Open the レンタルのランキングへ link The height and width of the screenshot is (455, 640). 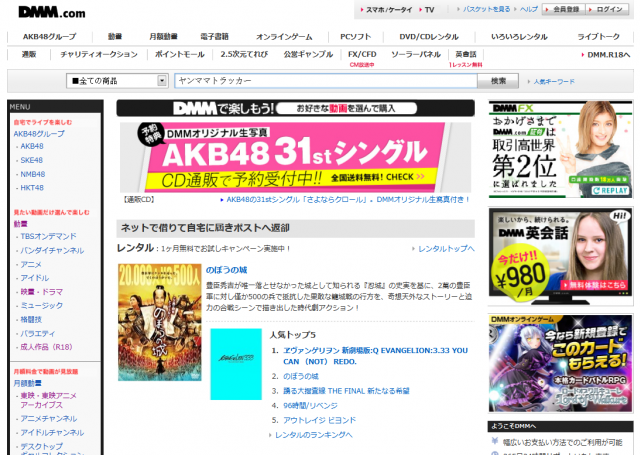[x=313, y=435]
